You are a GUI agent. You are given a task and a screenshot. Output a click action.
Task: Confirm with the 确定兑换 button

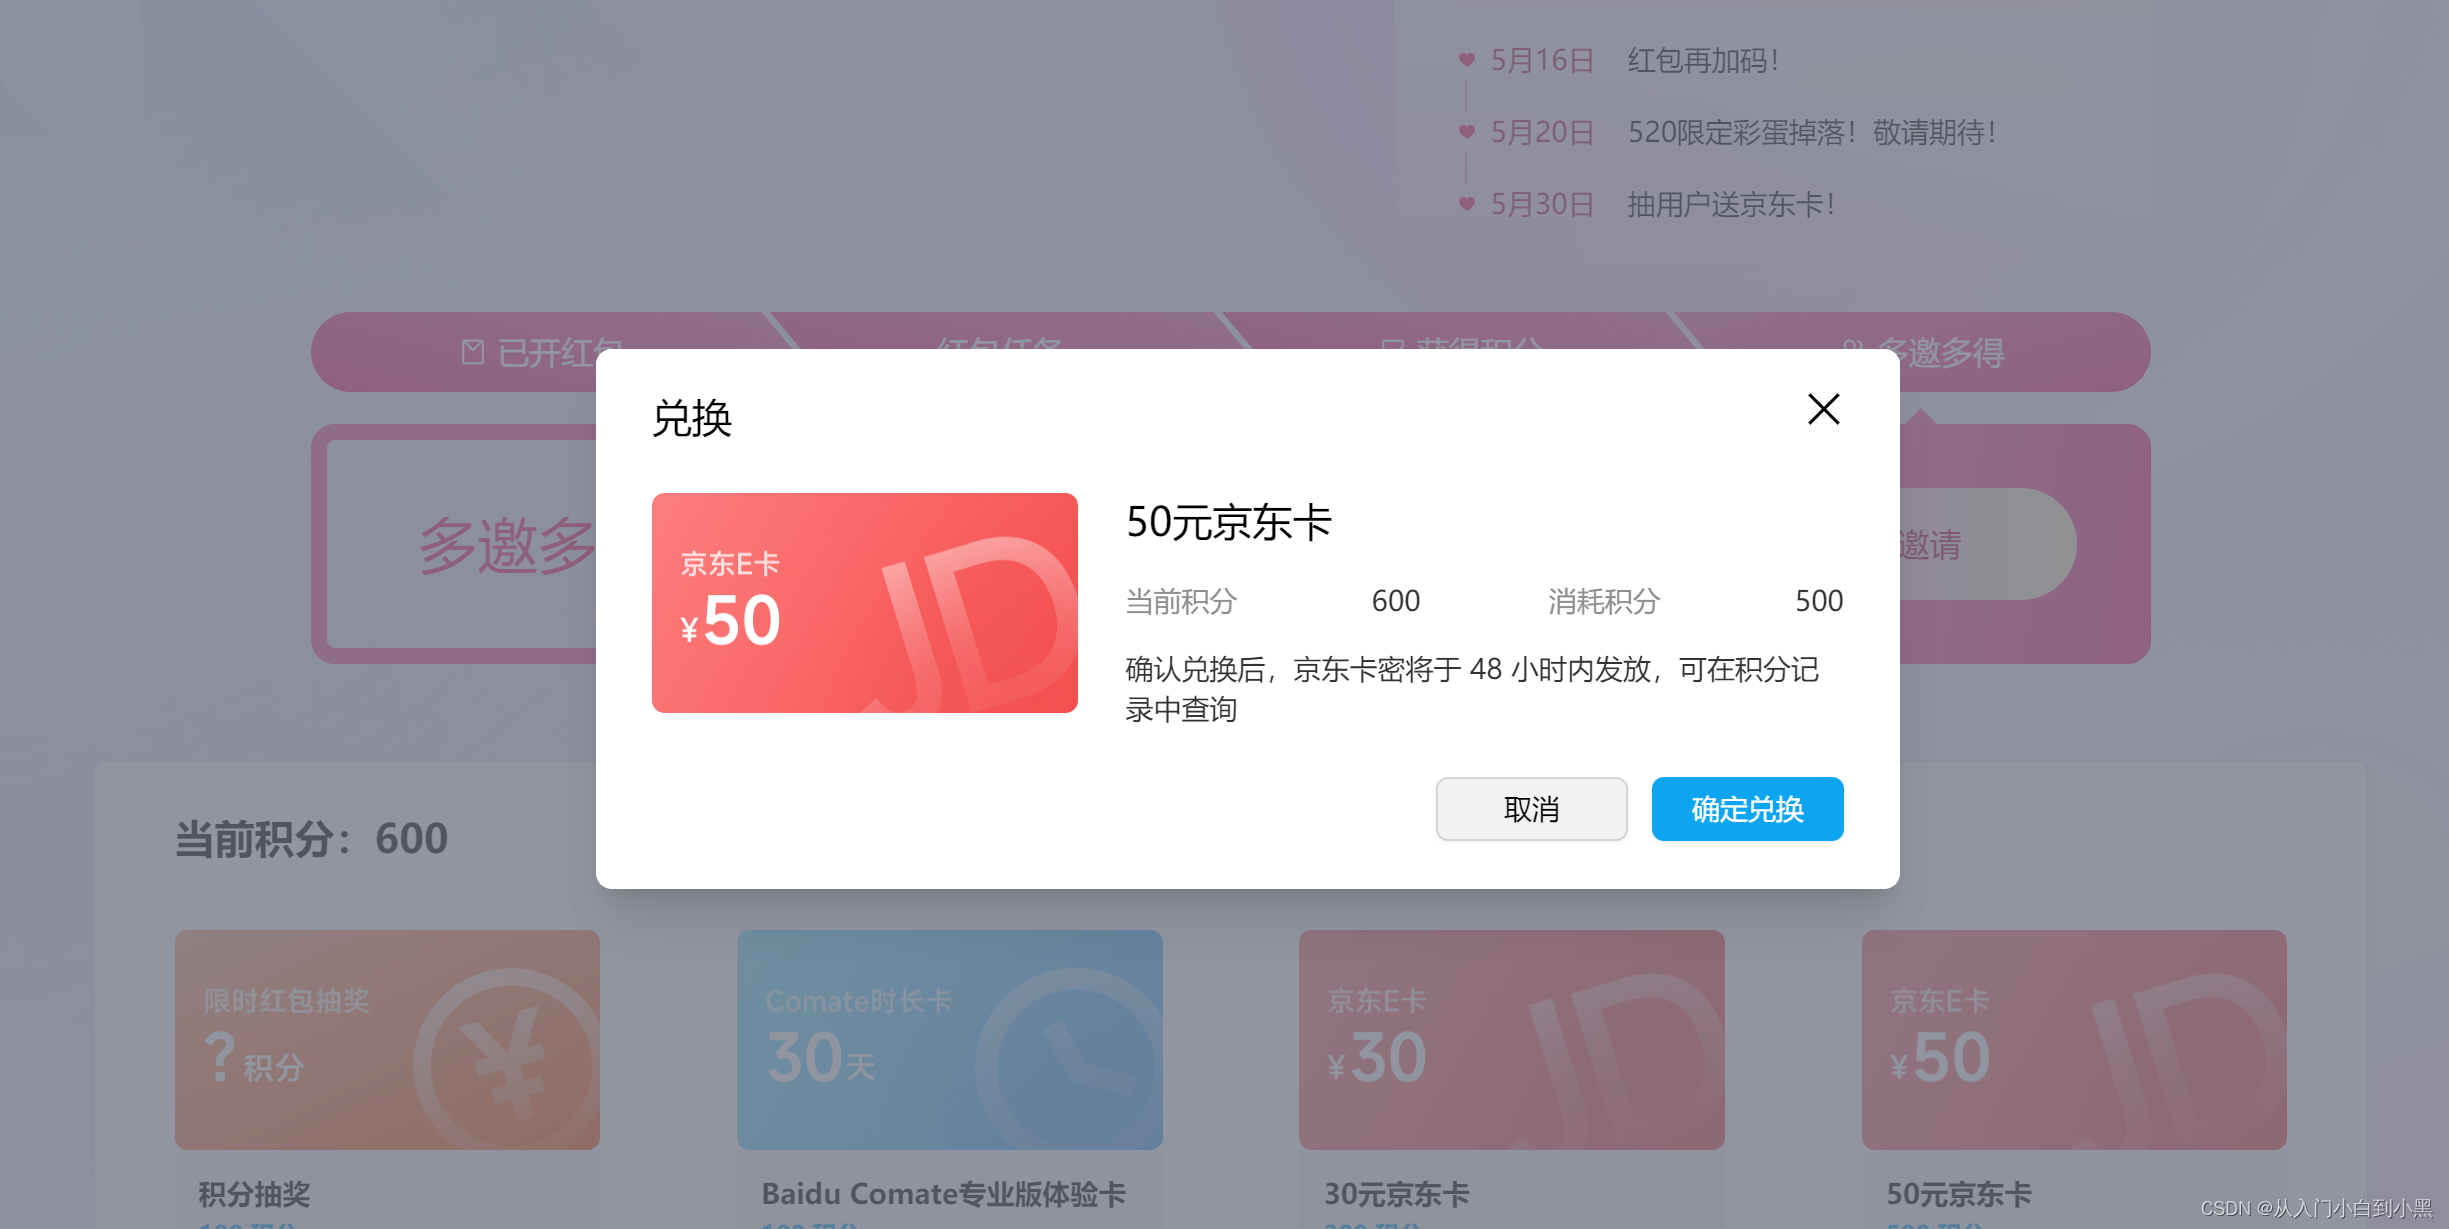pos(1746,809)
